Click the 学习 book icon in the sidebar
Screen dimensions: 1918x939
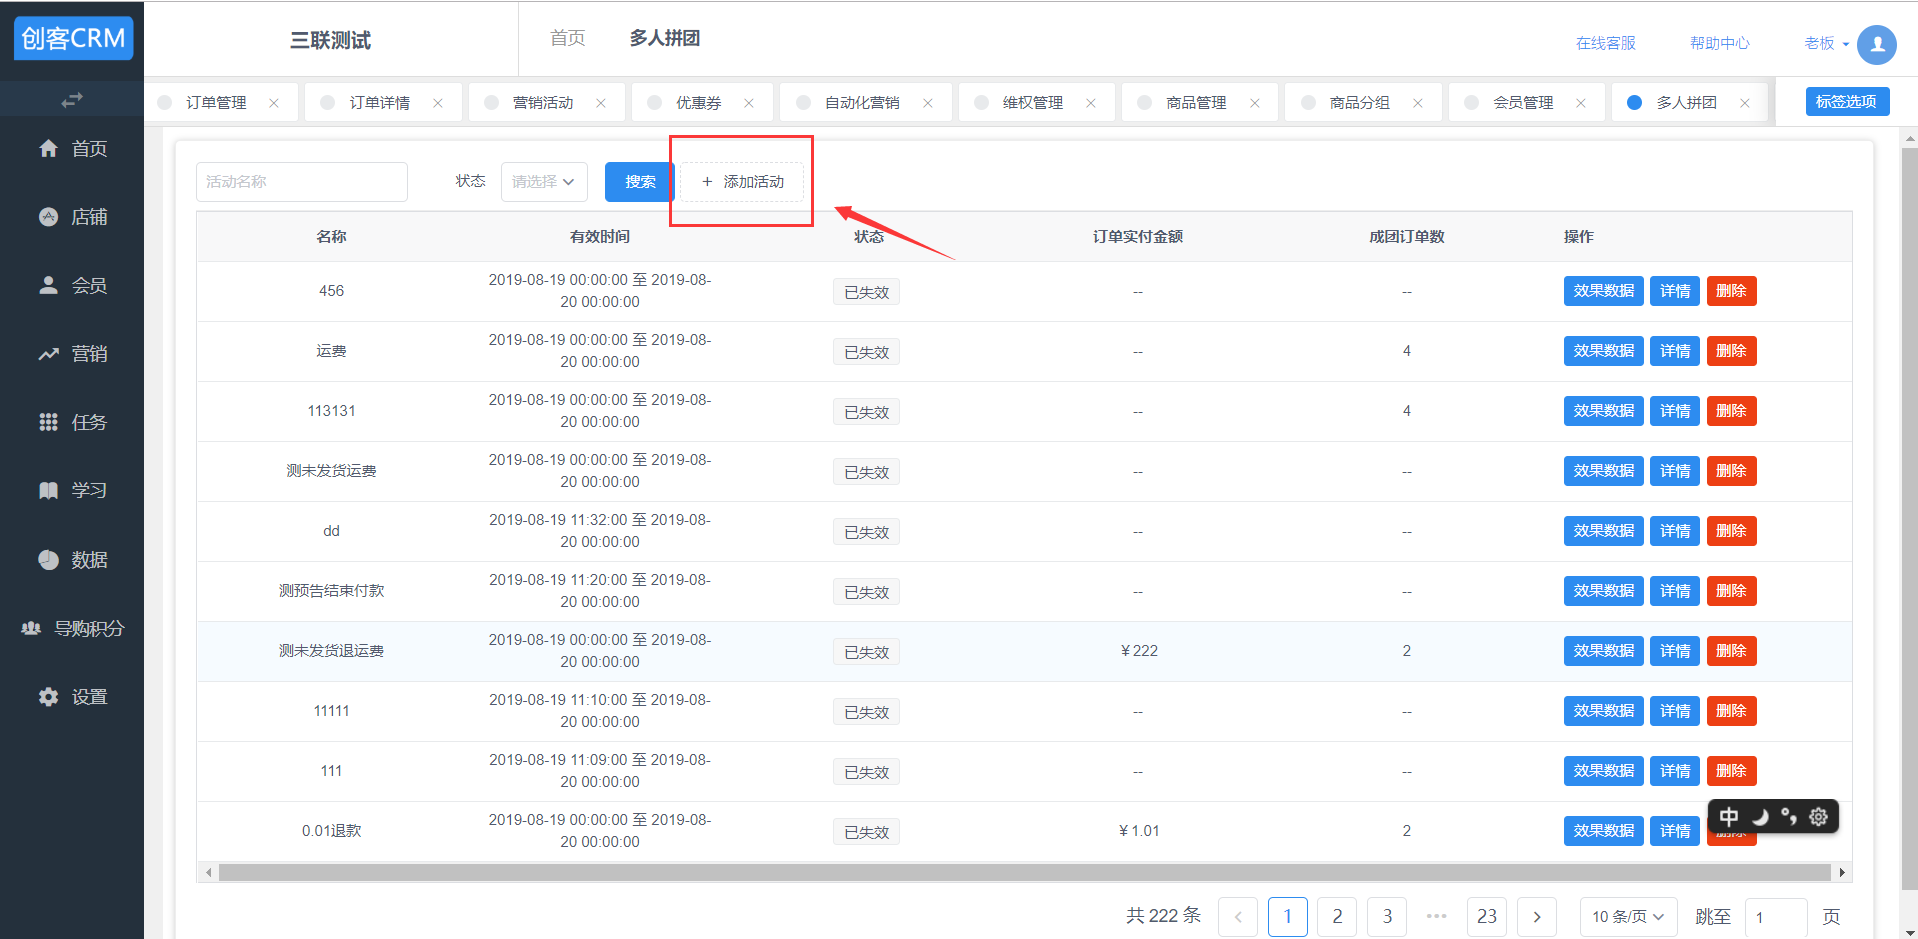point(48,490)
